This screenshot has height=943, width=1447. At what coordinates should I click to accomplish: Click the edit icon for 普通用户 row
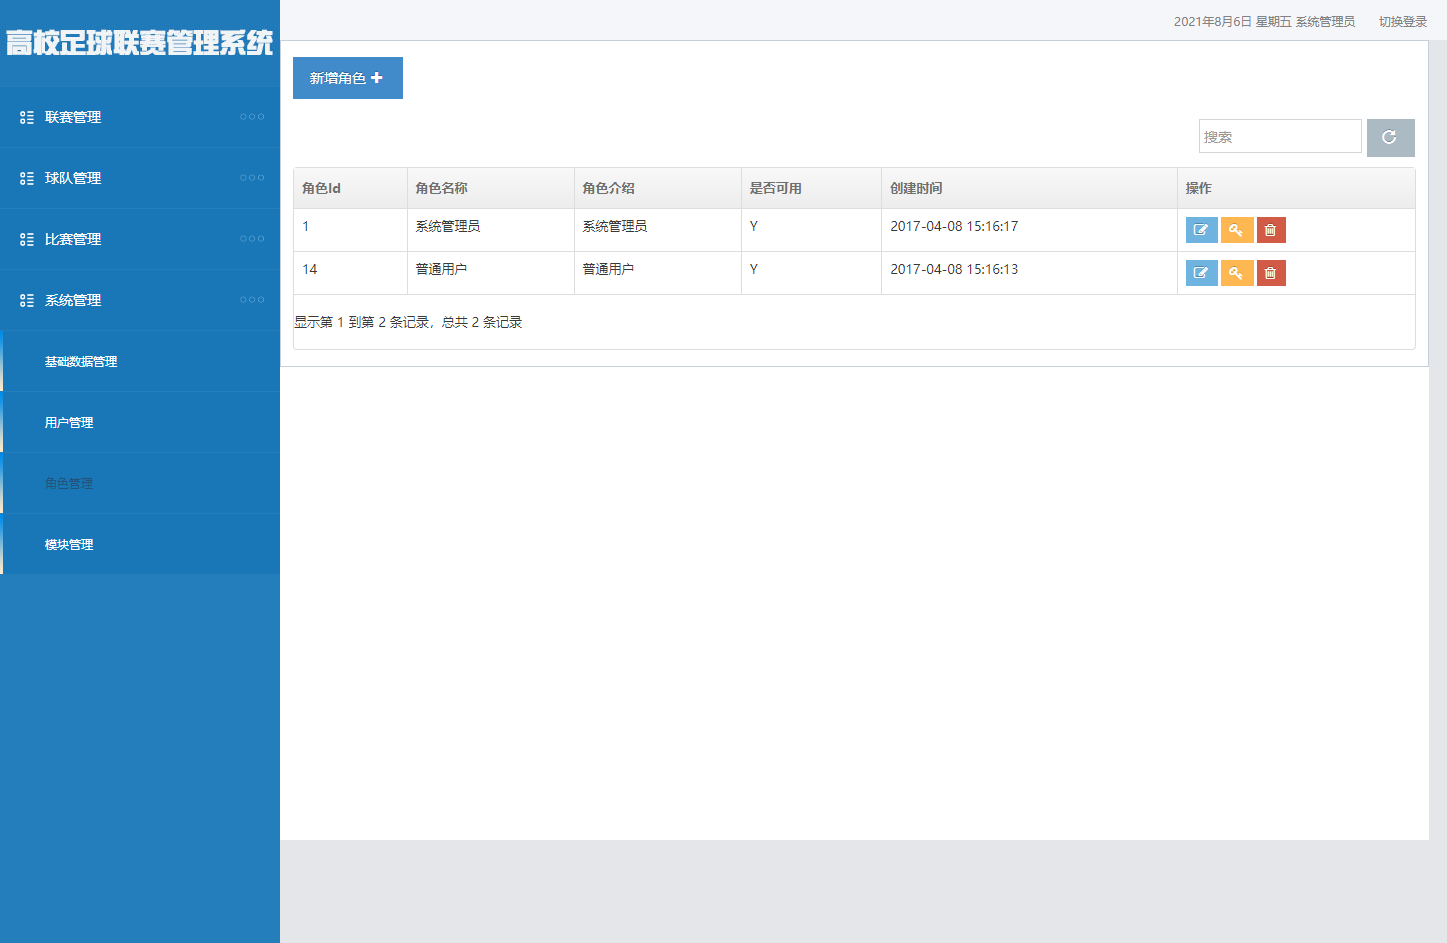tap(1201, 273)
